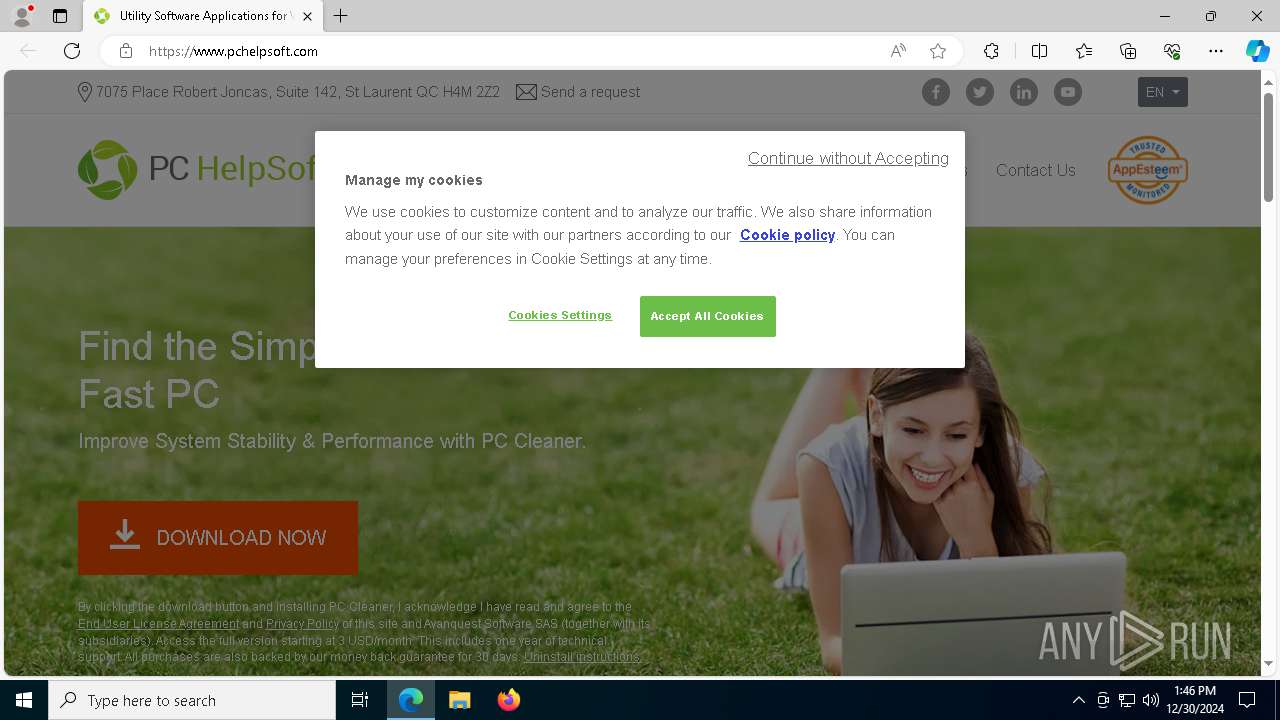Click the vertical scrollbar thumb
Screen dimensions: 1280x720
click(1269, 146)
